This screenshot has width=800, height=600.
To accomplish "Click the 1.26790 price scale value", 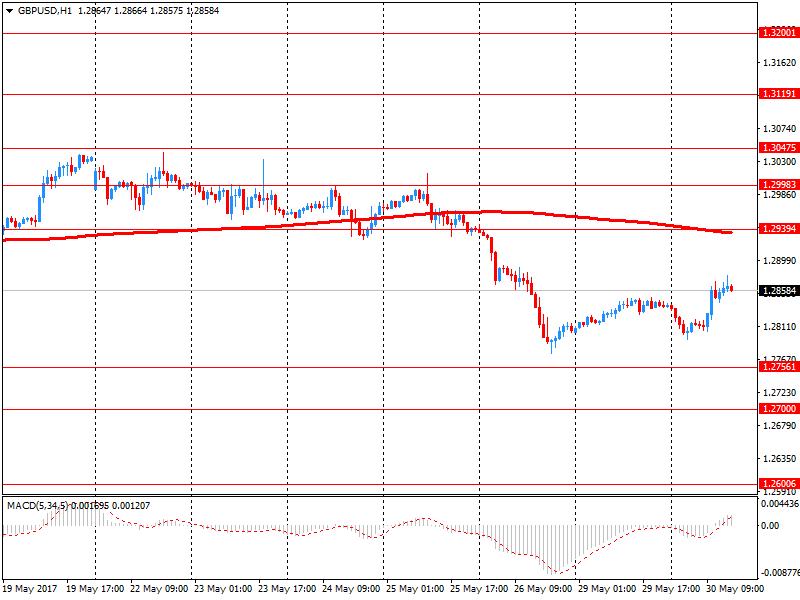I will 780,426.
